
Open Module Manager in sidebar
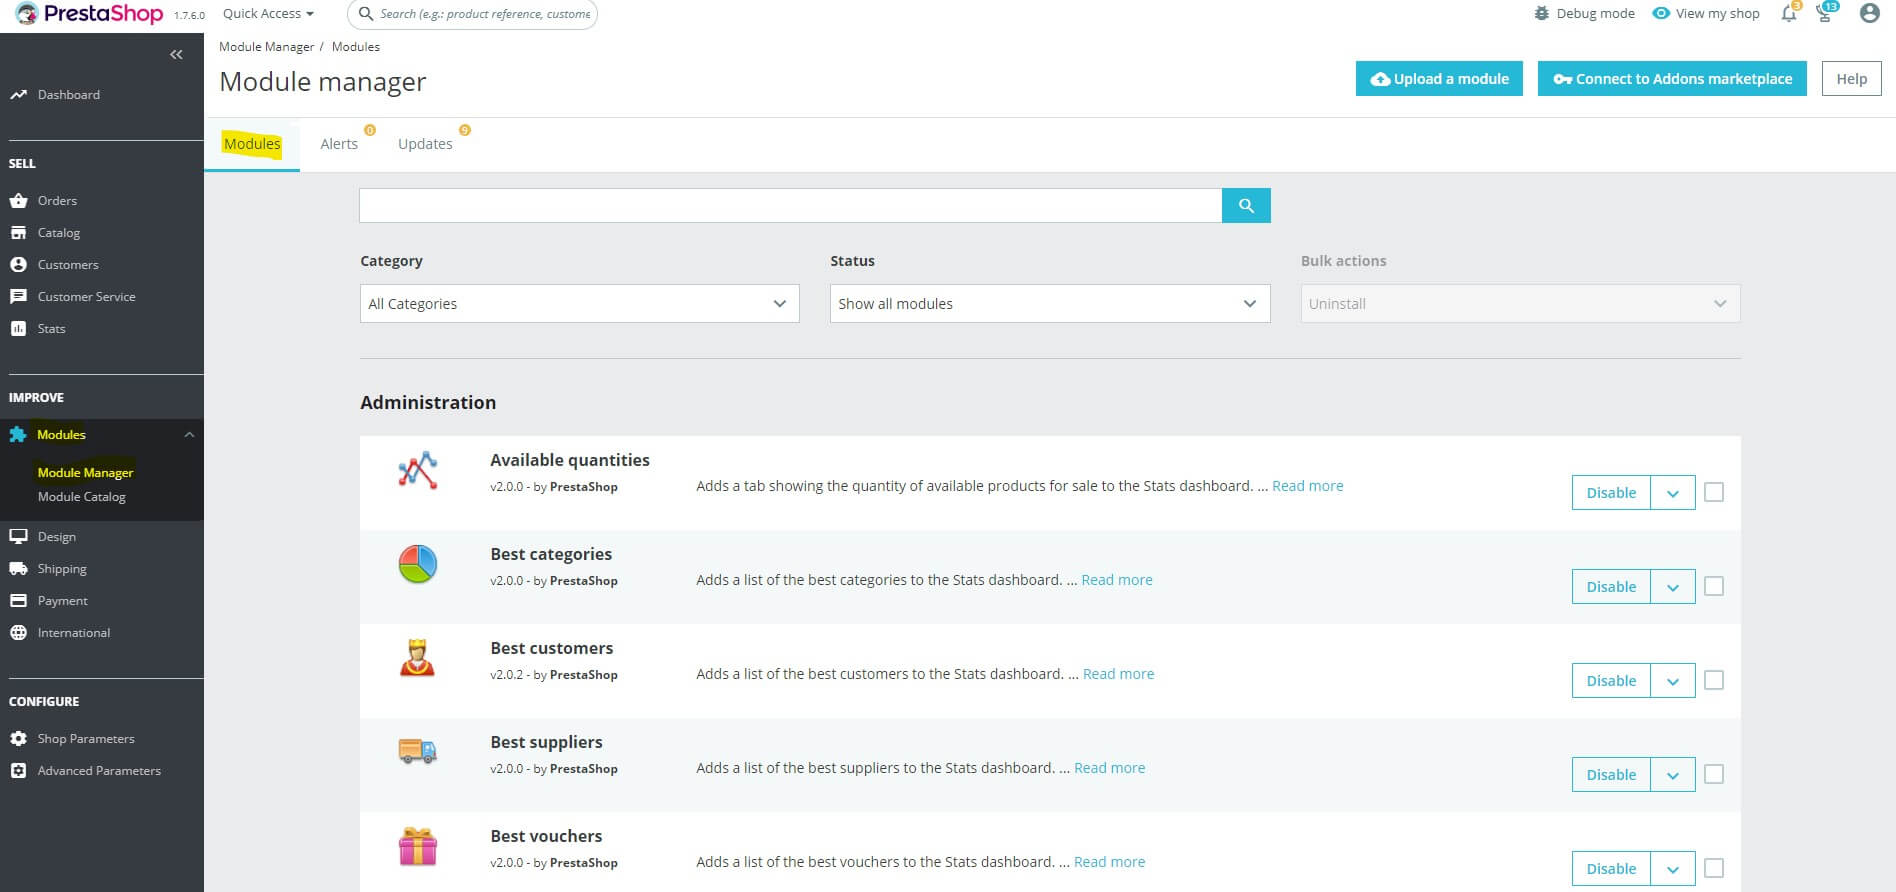pyautogui.click(x=85, y=473)
